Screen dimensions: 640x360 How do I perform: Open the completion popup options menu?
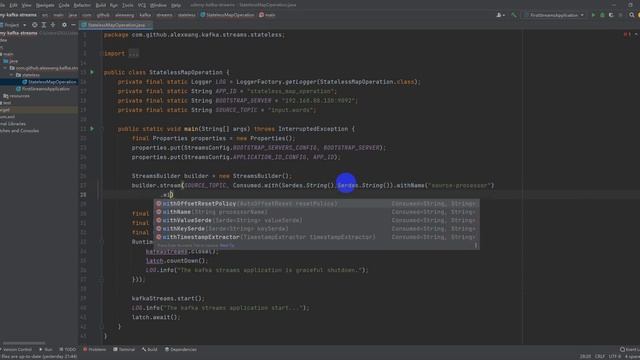[476, 246]
